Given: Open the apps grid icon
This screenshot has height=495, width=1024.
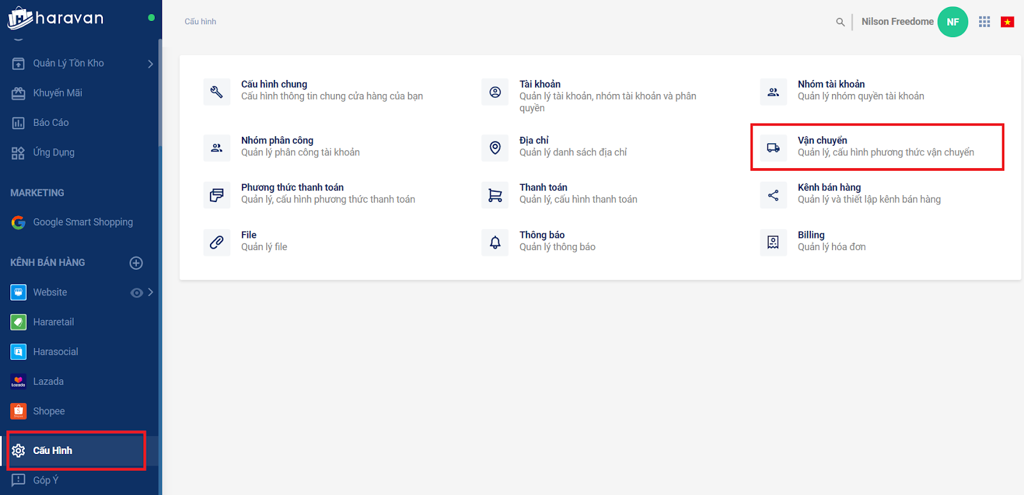Looking at the screenshot, I should [984, 22].
